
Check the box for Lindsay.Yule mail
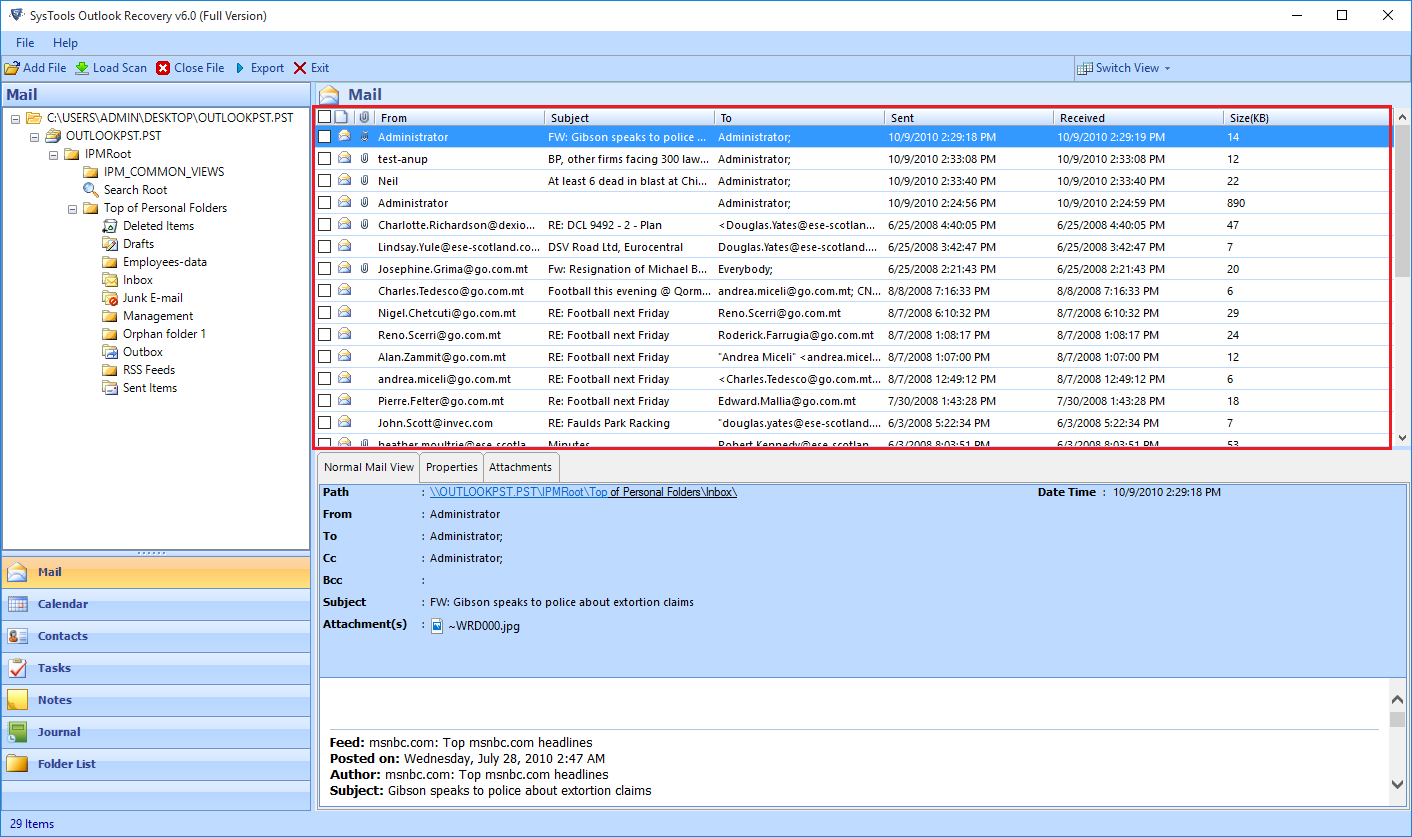[x=324, y=246]
